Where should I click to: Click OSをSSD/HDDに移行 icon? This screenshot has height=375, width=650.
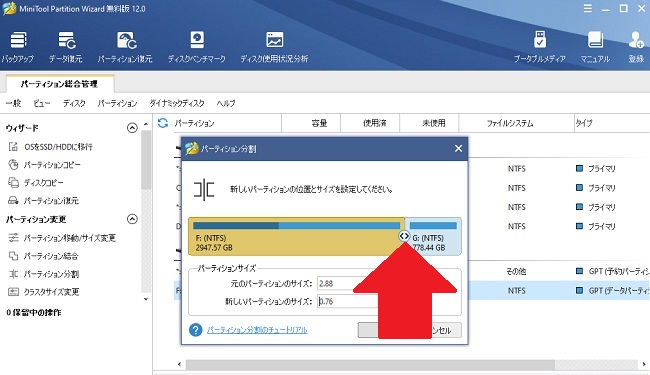click(x=13, y=147)
